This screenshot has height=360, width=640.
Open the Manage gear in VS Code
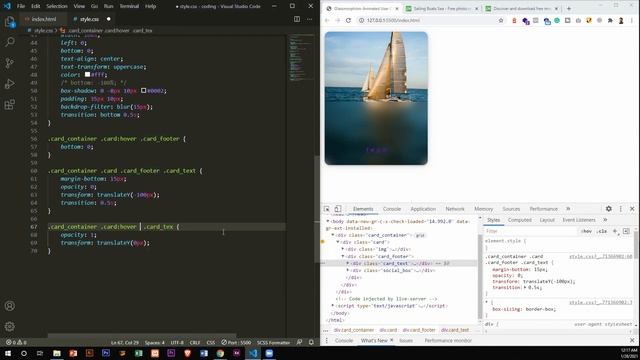9,326
